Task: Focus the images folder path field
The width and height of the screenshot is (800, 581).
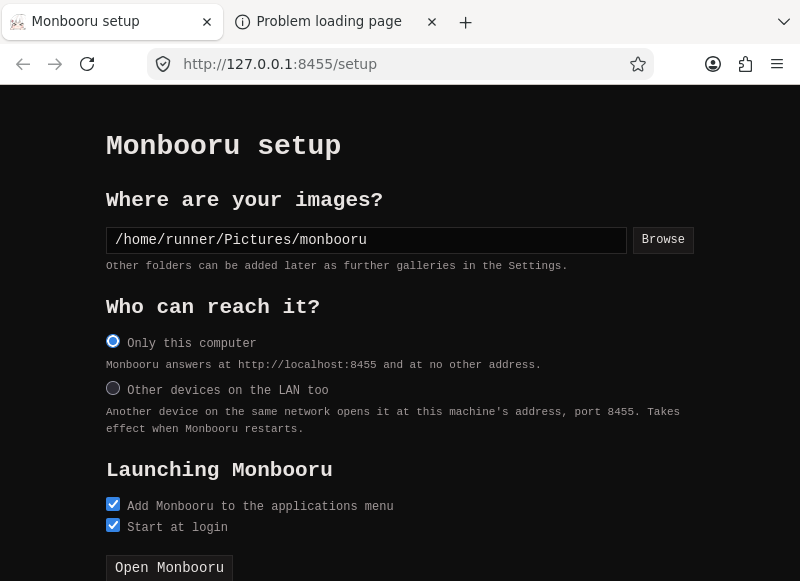Action: 366,240
